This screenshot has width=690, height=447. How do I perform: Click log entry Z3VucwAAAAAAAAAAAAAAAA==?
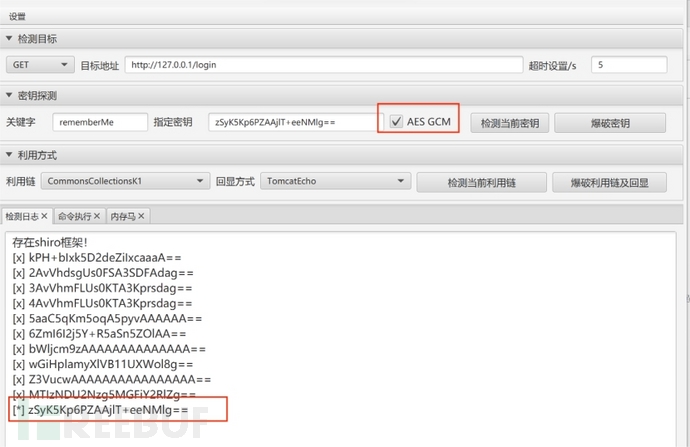point(111,379)
